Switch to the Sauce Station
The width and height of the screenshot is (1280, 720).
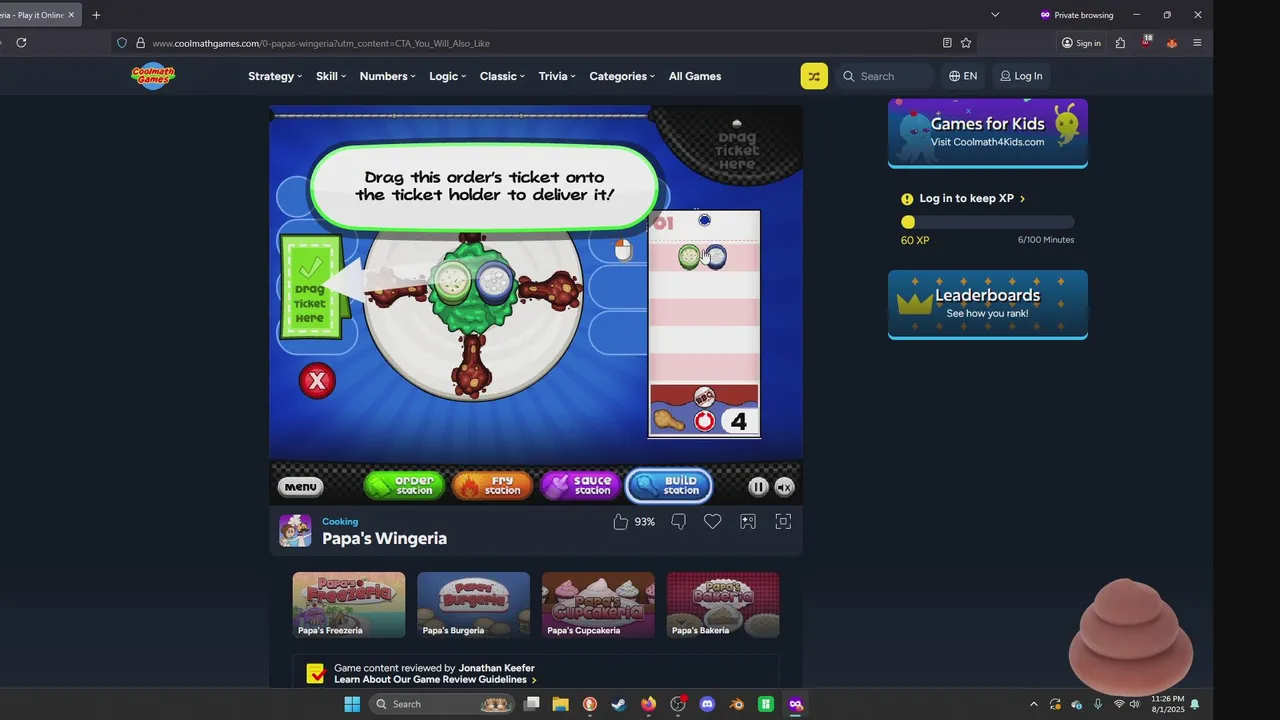coord(580,486)
